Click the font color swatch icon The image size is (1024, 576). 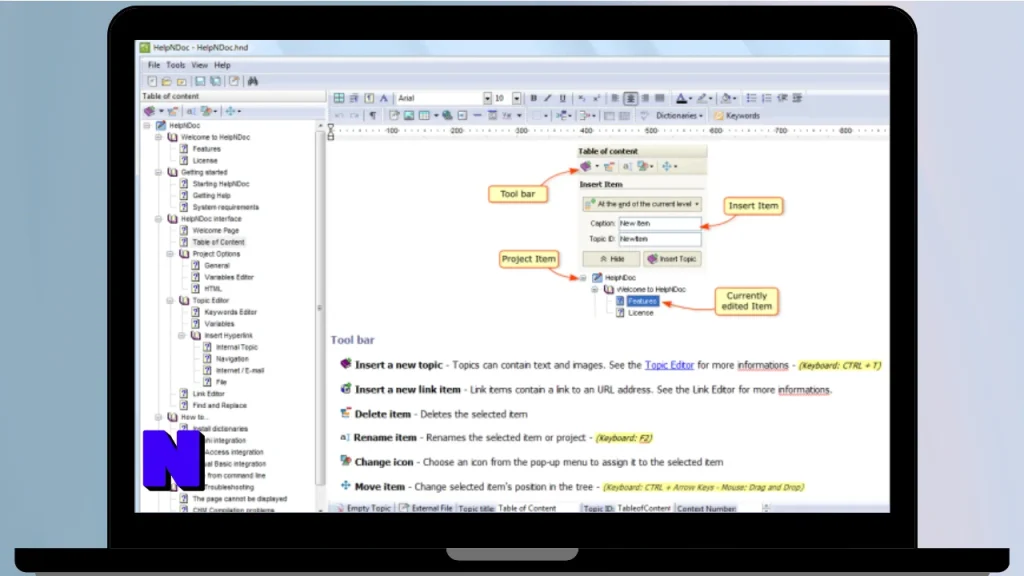pyautogui.click(x=680, y=98)
